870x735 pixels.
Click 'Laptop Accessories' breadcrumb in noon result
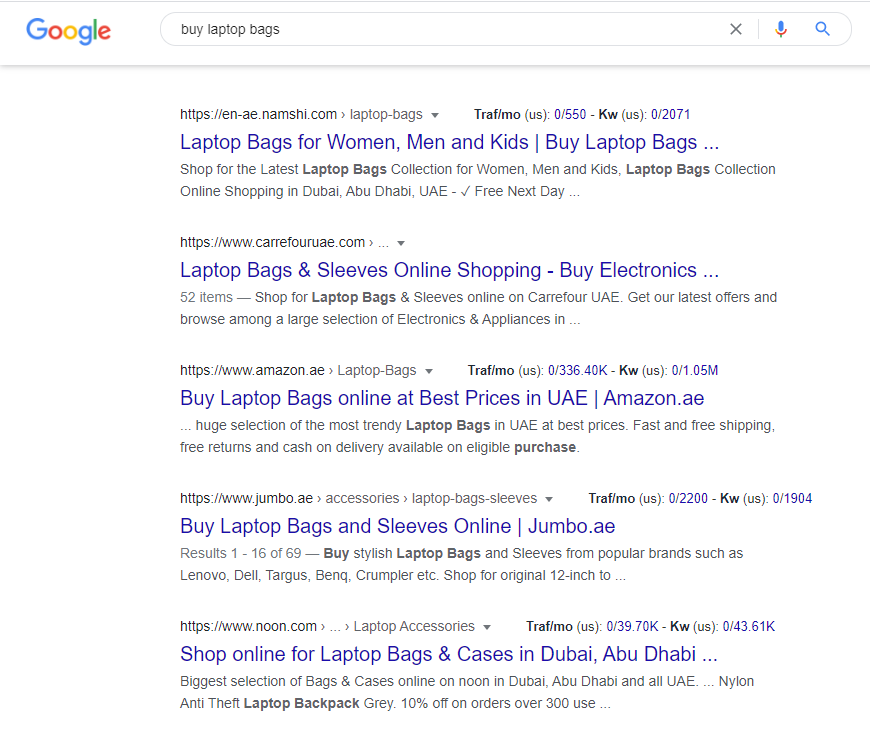click(x=414, y=627)
